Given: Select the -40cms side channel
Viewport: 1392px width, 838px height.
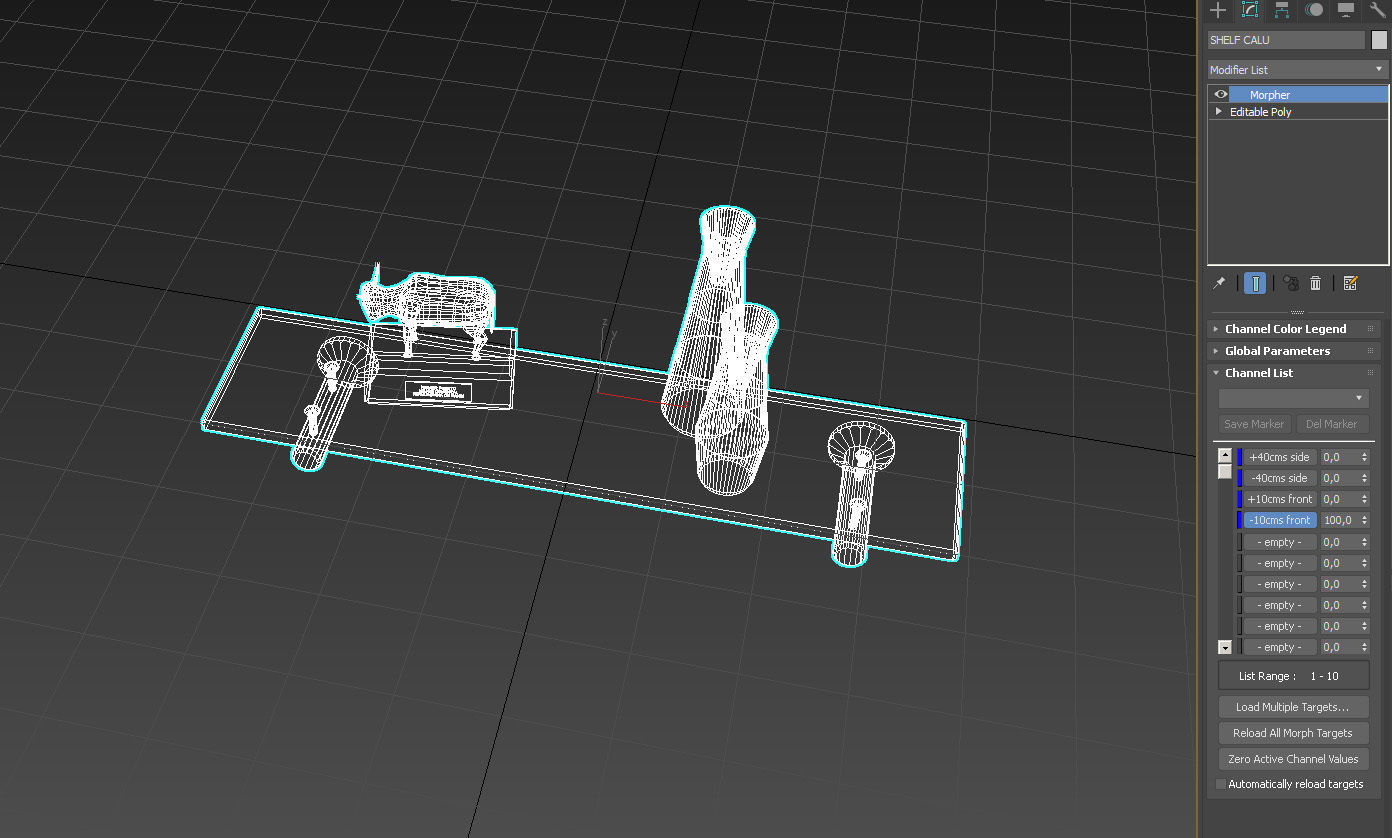Looking at the screenshot, I should pos(1279,478).
